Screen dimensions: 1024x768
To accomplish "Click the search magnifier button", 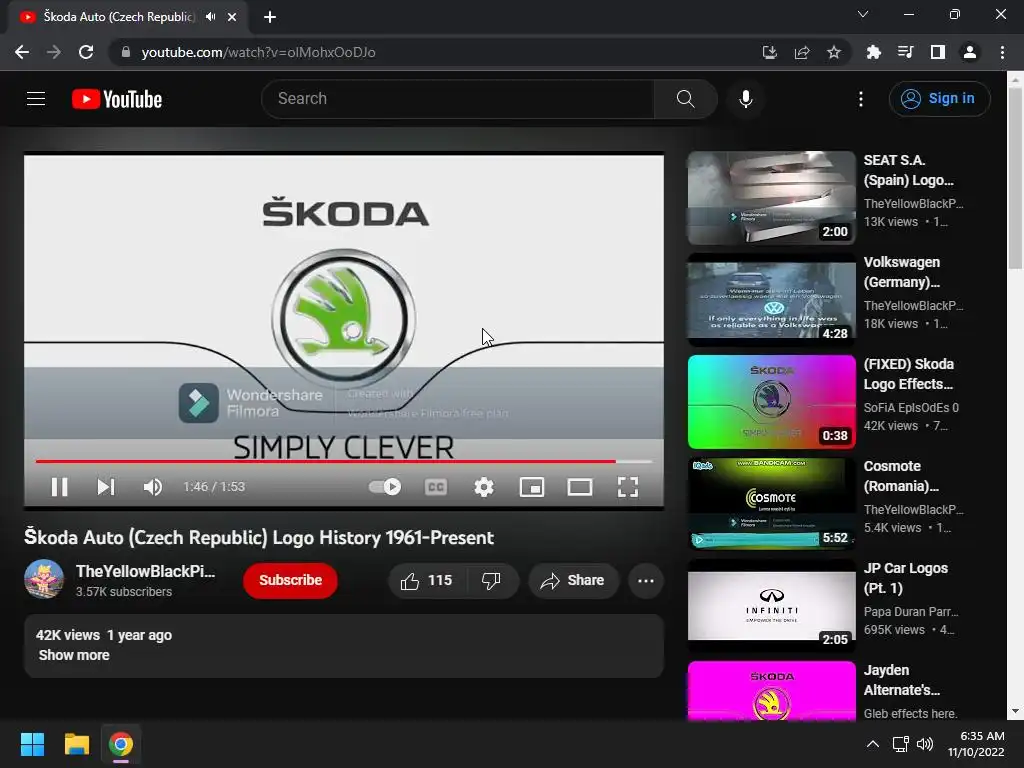I will click(x=685, y=99).
